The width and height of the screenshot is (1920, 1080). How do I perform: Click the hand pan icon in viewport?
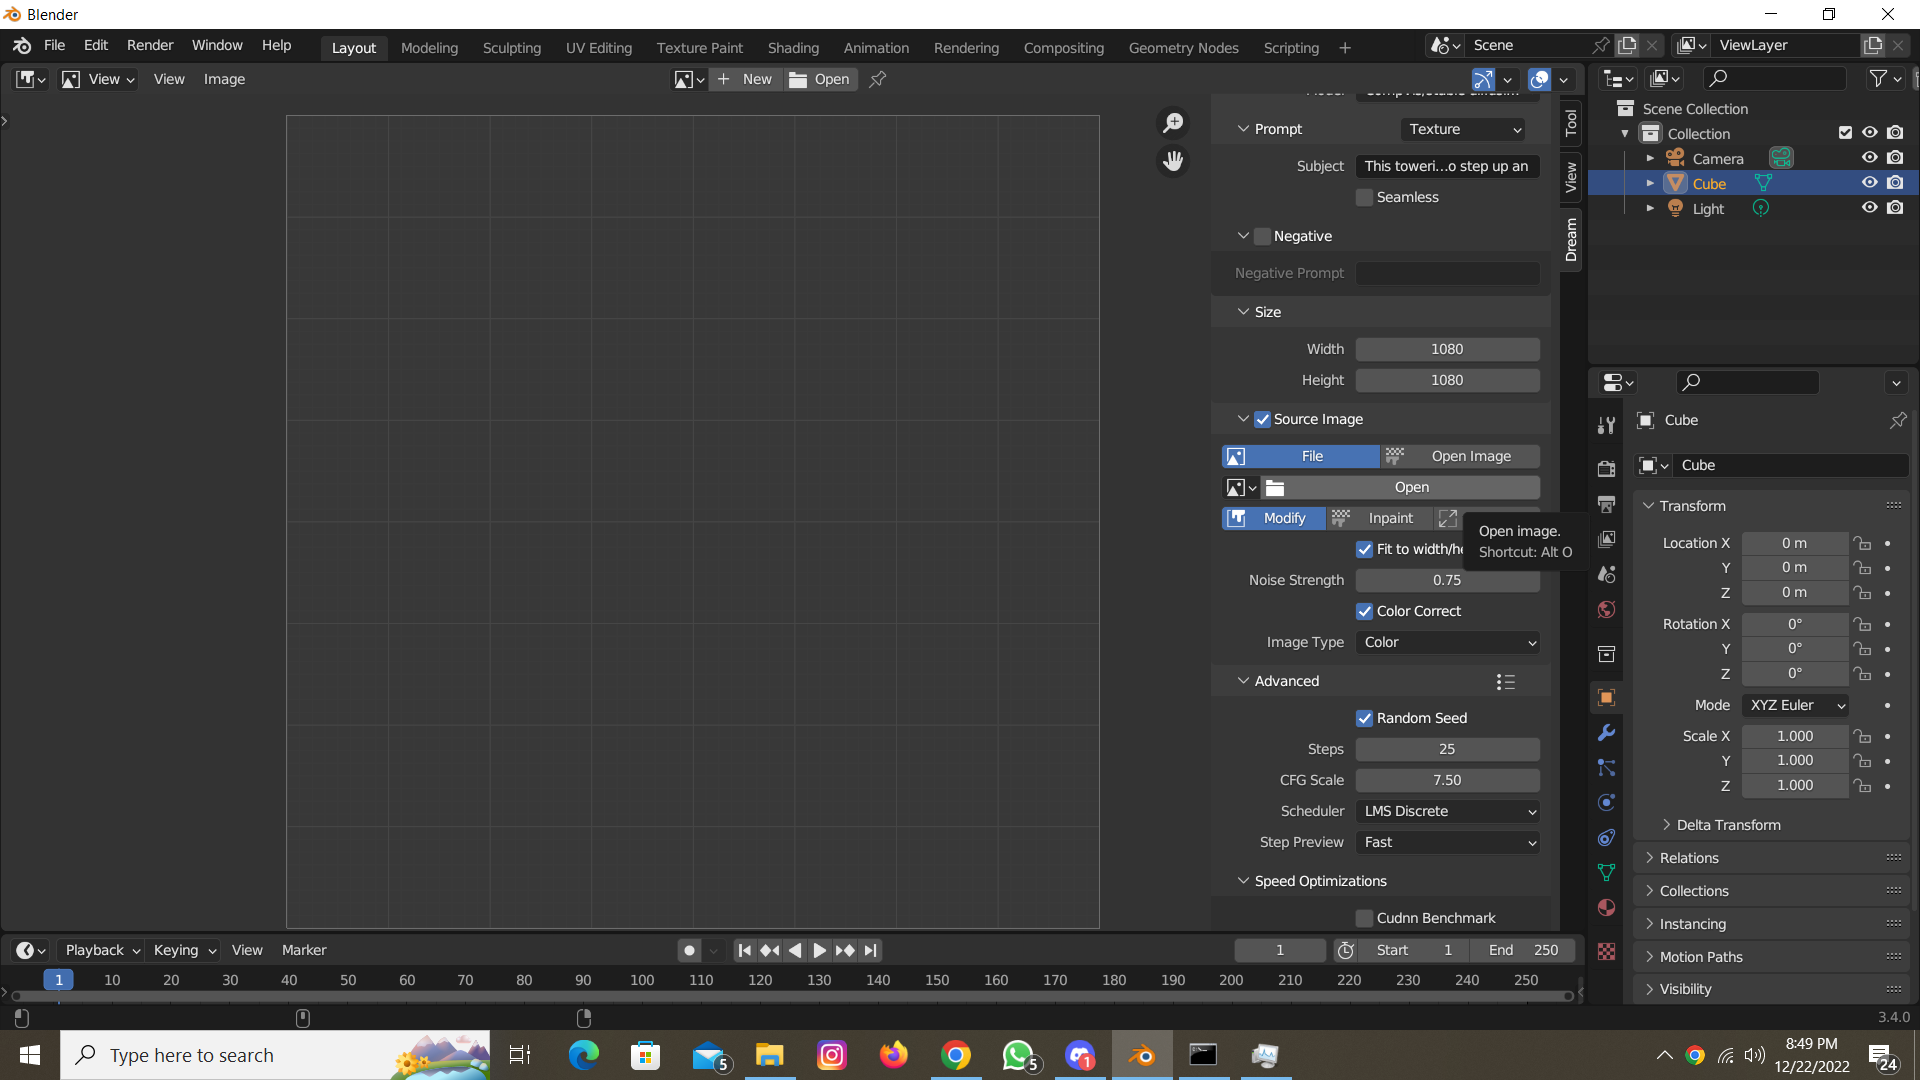1173,160
